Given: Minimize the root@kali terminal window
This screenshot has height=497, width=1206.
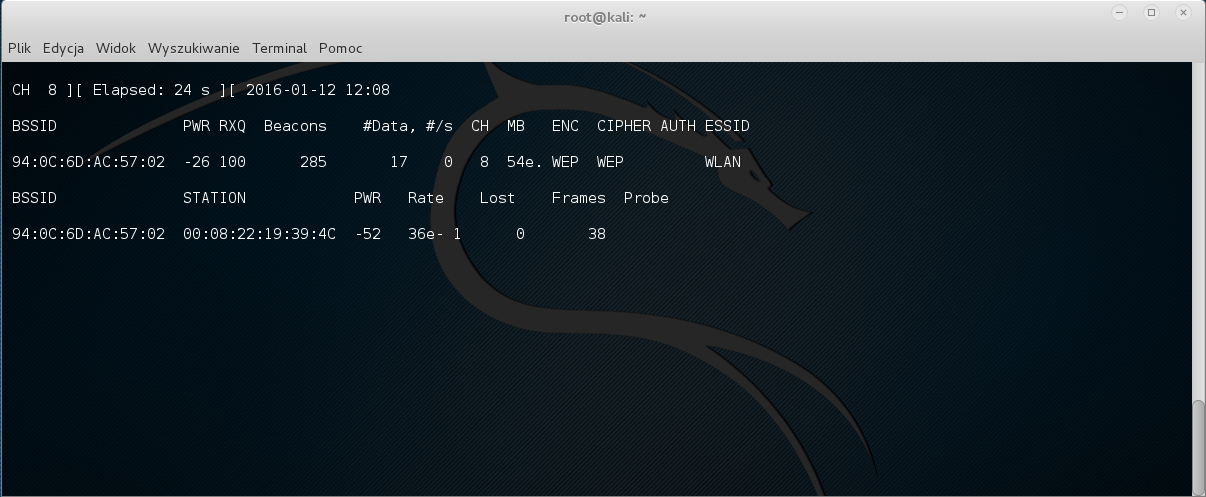Looking at the screenshot, I should tap(1121, 13).
